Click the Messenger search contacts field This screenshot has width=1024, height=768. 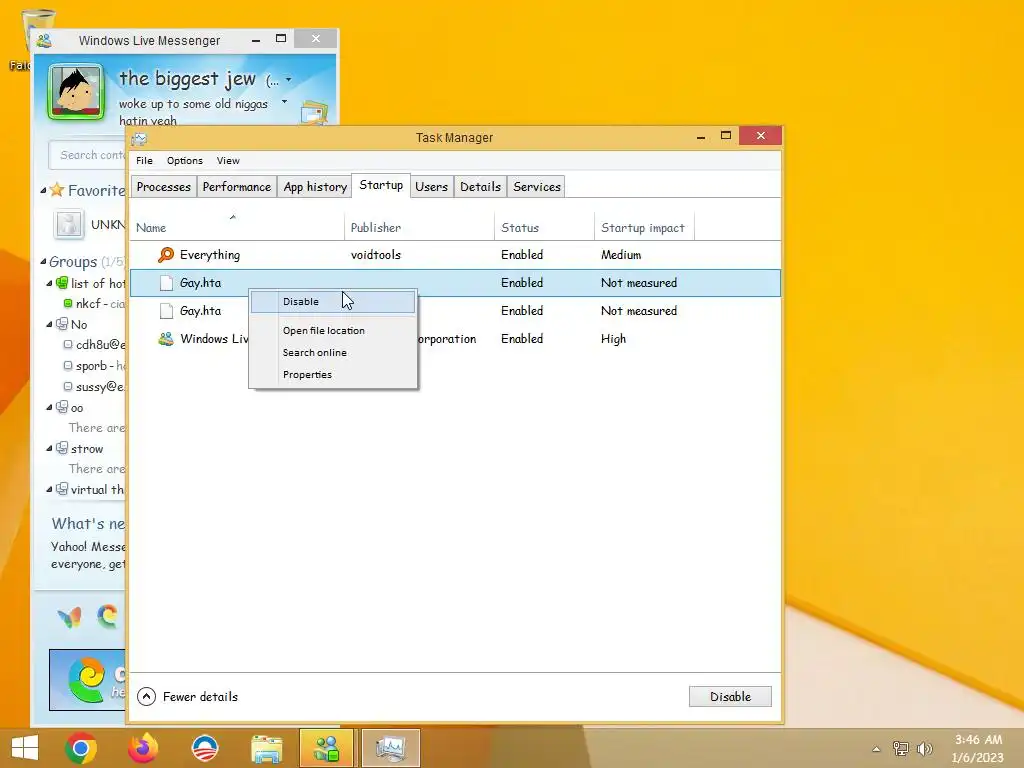click(88, 155)
